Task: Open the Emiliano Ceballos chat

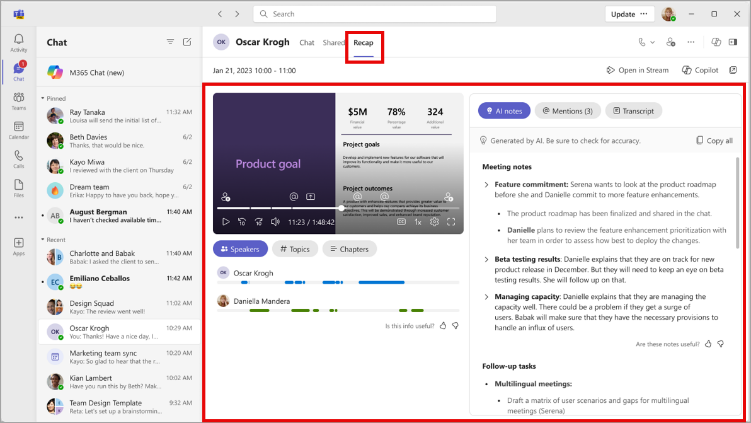Action: click(x=119, y=282)
